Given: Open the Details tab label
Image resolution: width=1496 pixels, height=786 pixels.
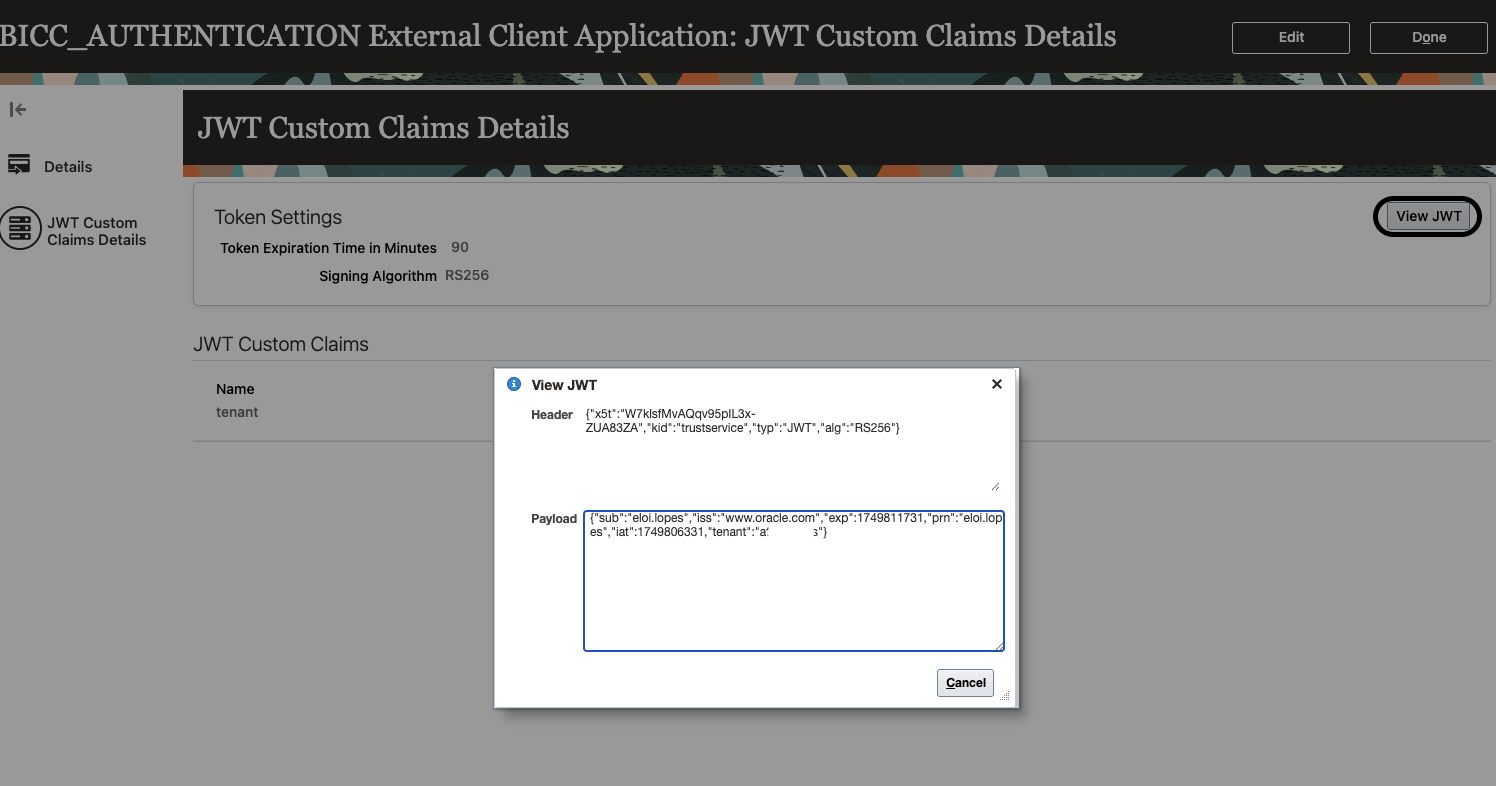Looking at the screenshot, I should [x=68, y=167].
